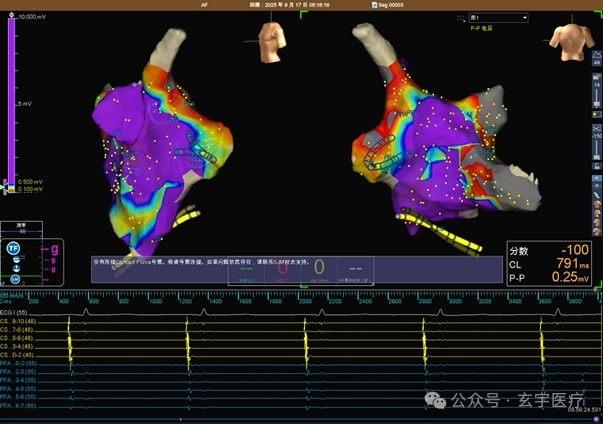Image resolution: width=603 pixels, height=424 pixels.
Task: Click the blue SM circular icon
Action: point(15,279)
